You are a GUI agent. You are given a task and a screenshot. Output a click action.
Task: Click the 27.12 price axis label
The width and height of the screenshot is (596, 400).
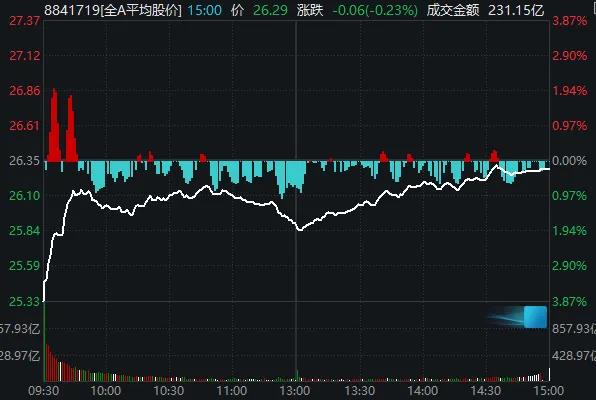click(x=24, y=56)
